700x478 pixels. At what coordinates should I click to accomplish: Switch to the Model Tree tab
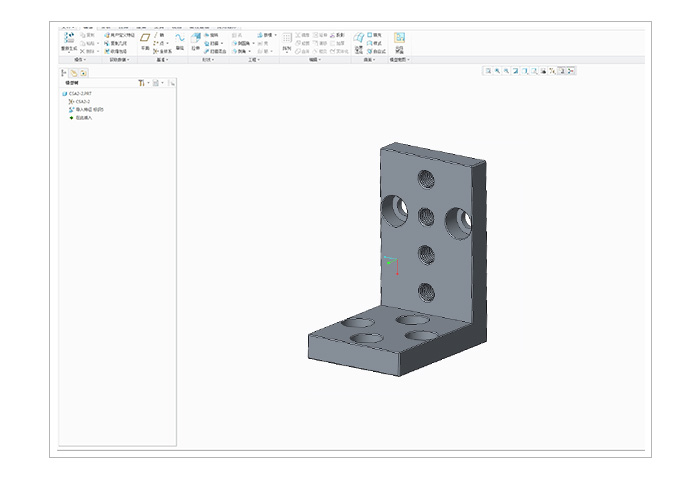(64, 72)
